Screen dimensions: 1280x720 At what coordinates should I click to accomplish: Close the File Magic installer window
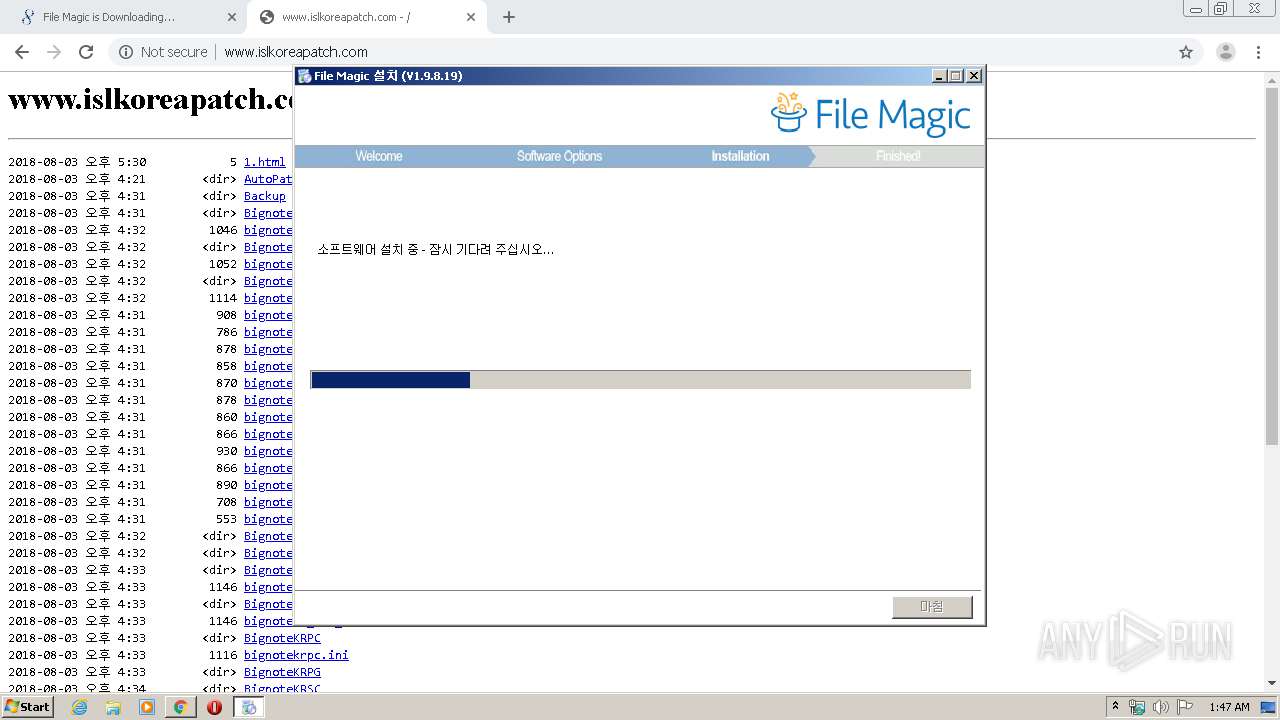click(974, 76)
